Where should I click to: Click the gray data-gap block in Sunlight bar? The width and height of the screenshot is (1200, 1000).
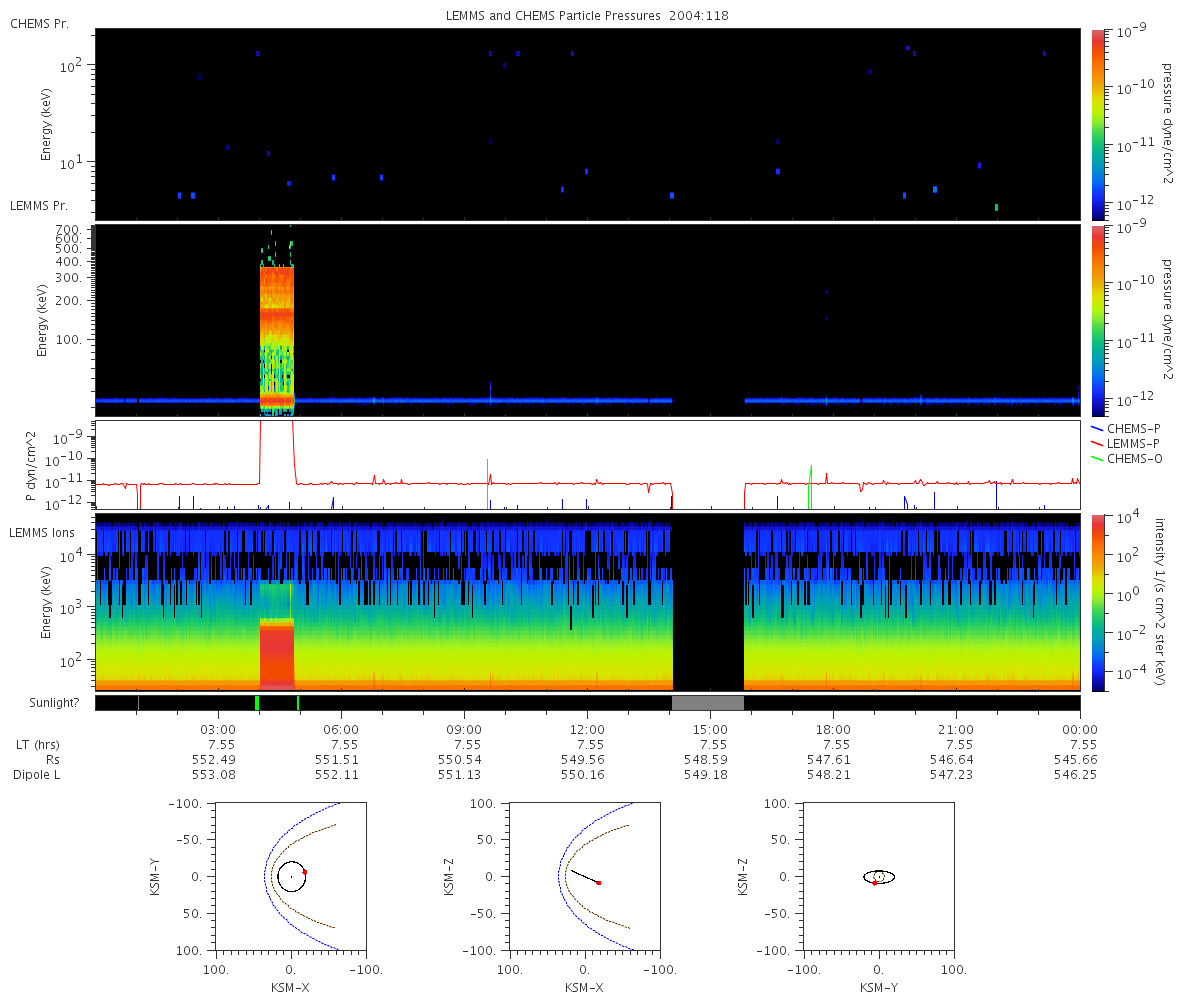pos(708,703)
